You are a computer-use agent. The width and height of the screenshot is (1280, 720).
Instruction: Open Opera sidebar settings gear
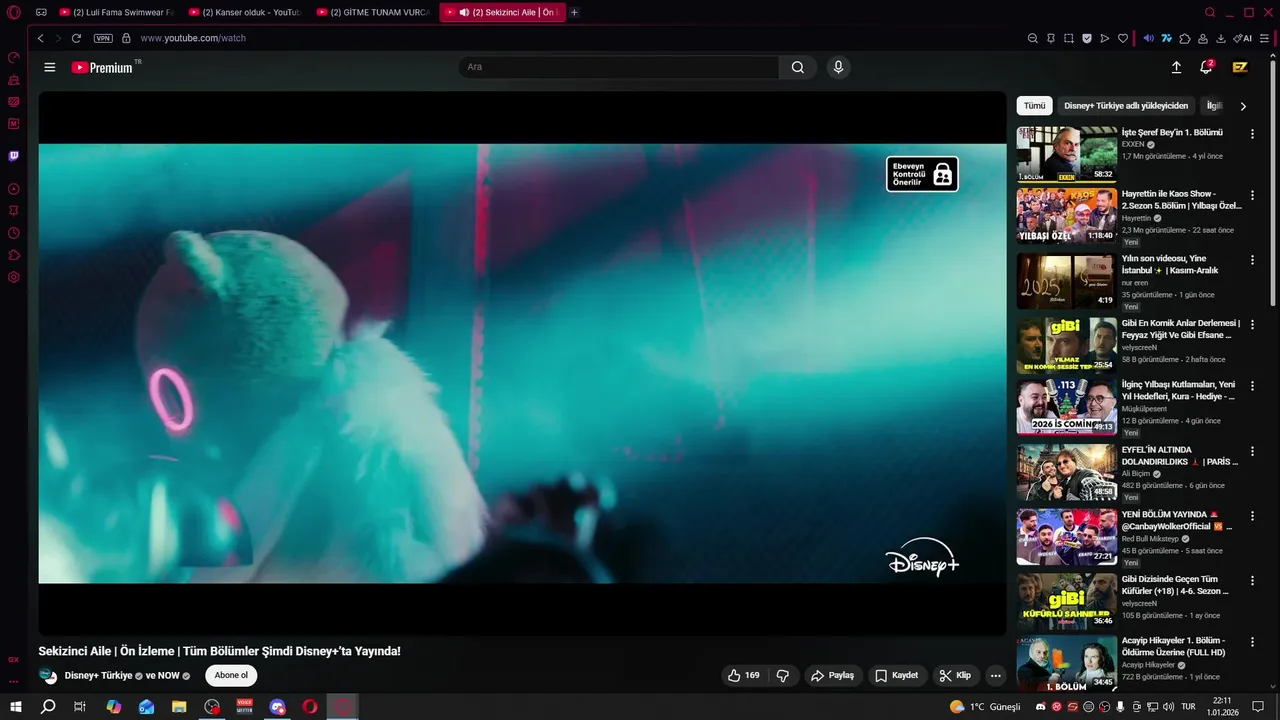(x=14, y=277)
